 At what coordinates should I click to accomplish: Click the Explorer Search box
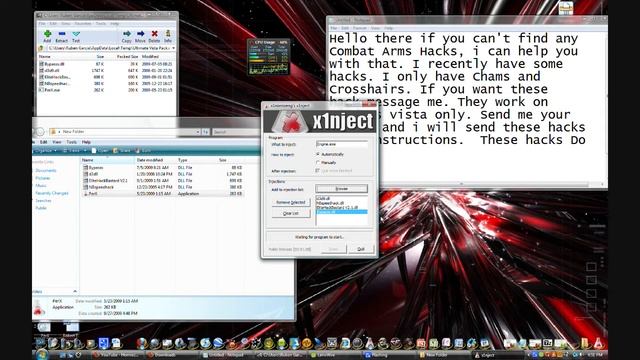coord(236,132)
